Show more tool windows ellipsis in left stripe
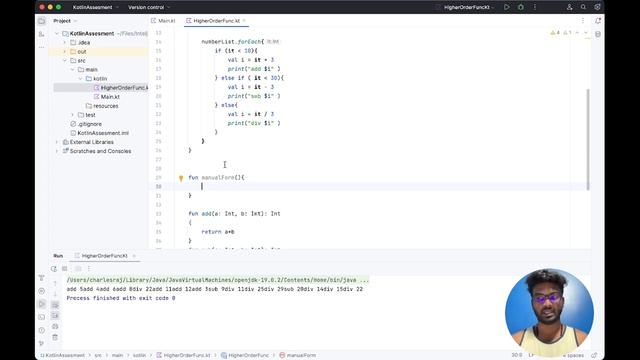Viewport: 640px width, 360px height. [42, 47]
